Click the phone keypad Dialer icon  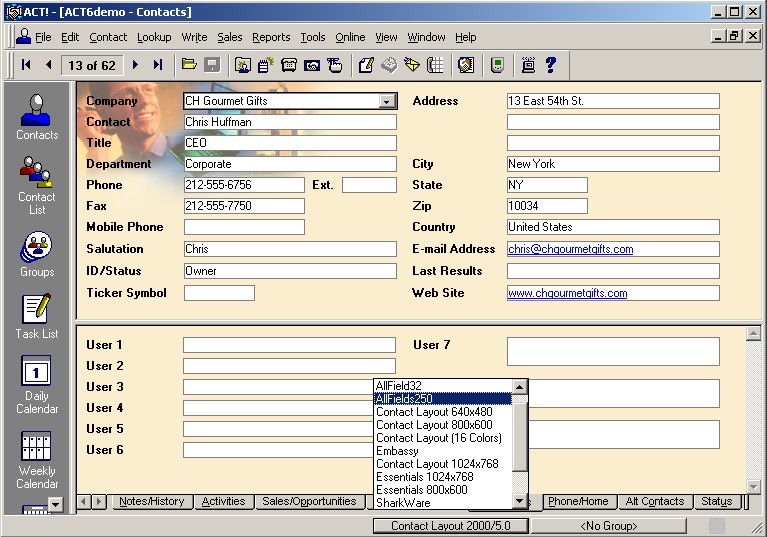point(435,65)
